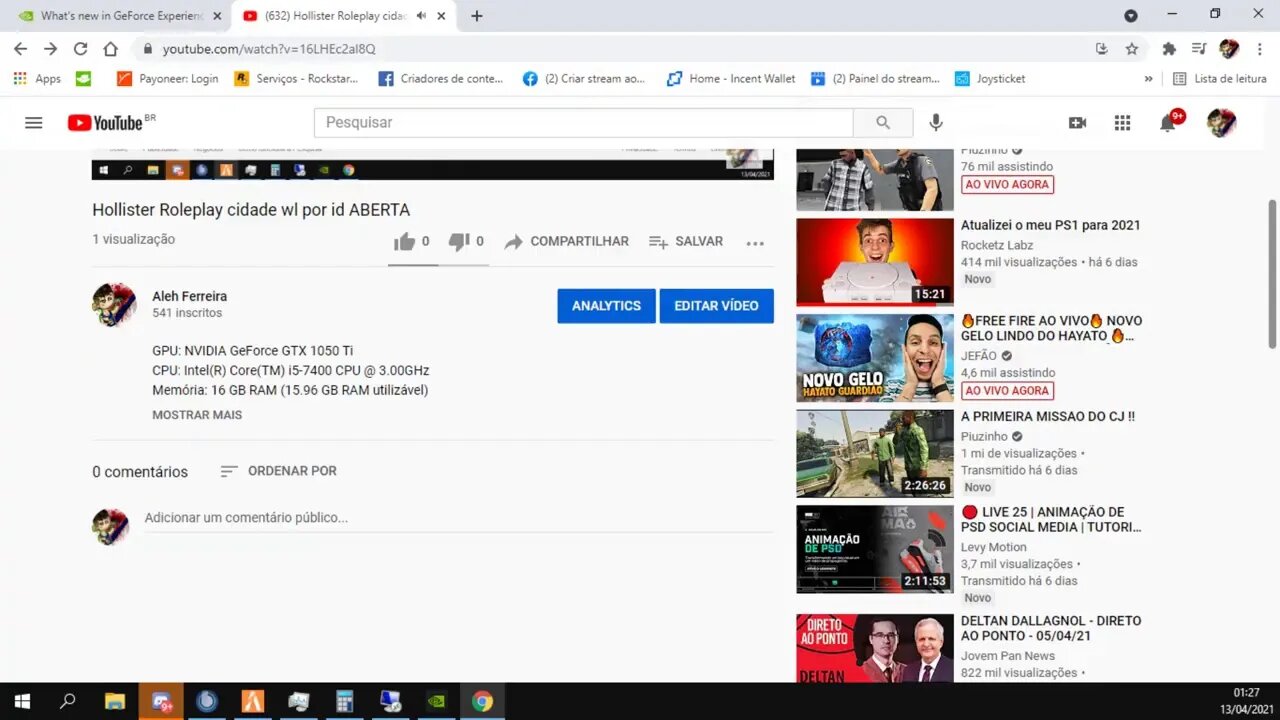Click SALVAR to save the video
1280x720 pixels.
tap(686, 241)
